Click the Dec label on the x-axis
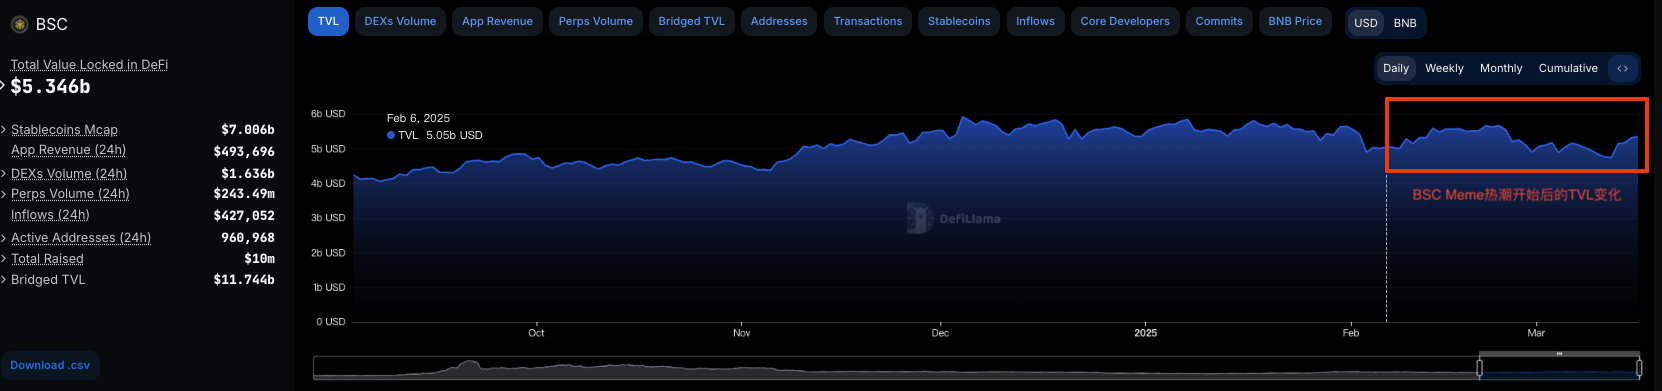Viewport: 1662px width, 391px height. coord(940,333)
